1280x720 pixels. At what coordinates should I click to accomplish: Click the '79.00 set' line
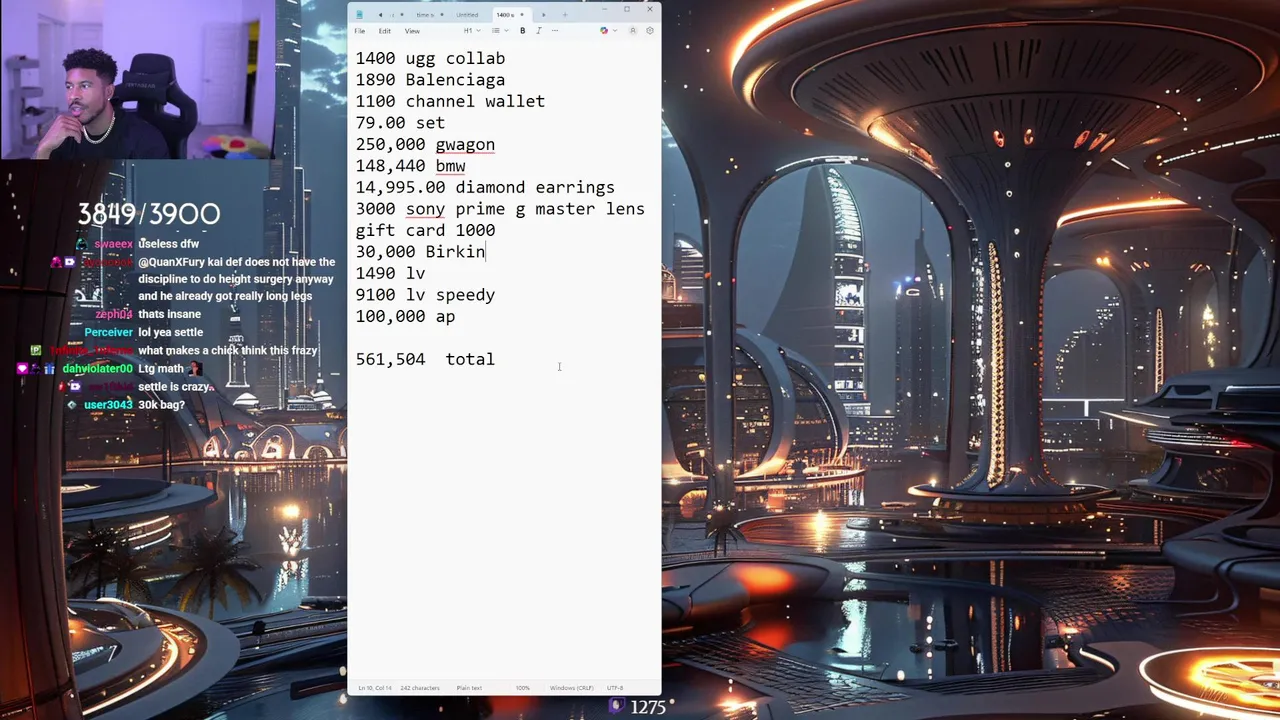coord(400,123)
